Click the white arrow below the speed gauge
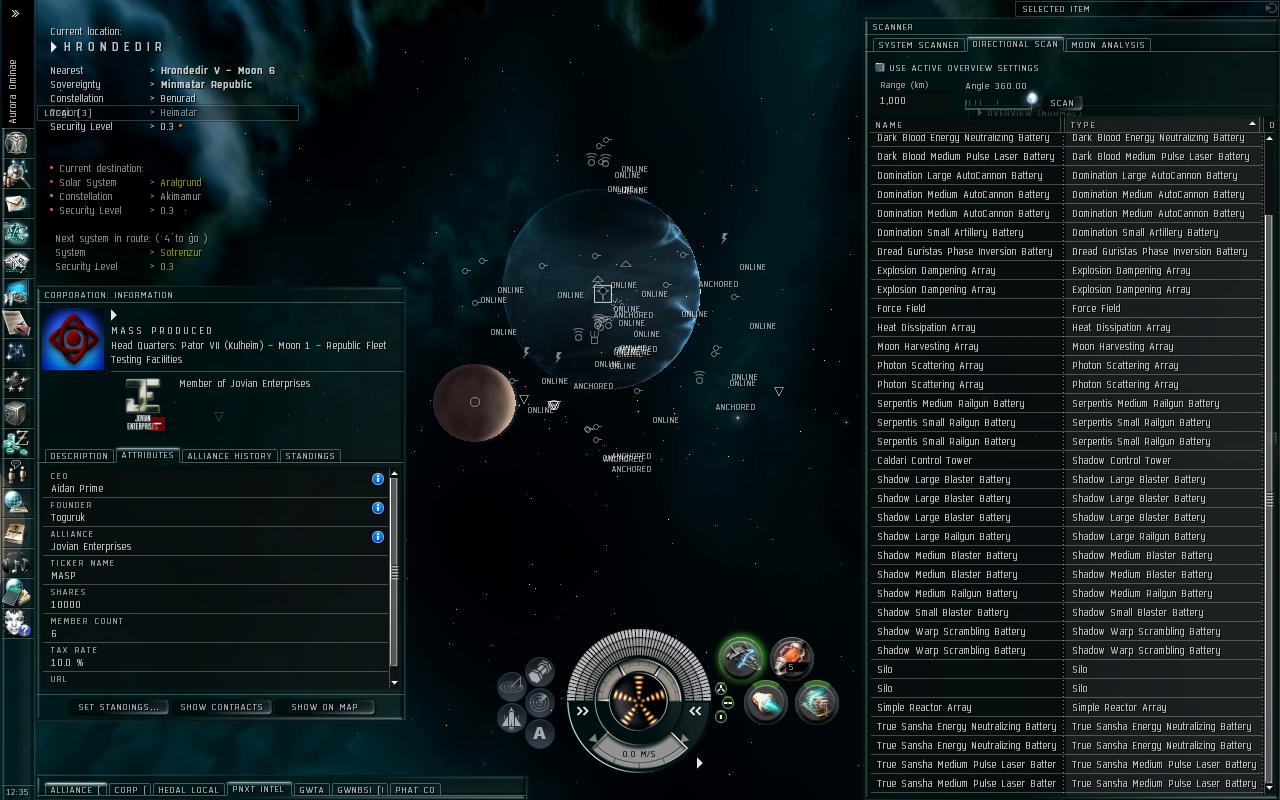The height and width of the screenshot is (800, 1280). (699, 763)
